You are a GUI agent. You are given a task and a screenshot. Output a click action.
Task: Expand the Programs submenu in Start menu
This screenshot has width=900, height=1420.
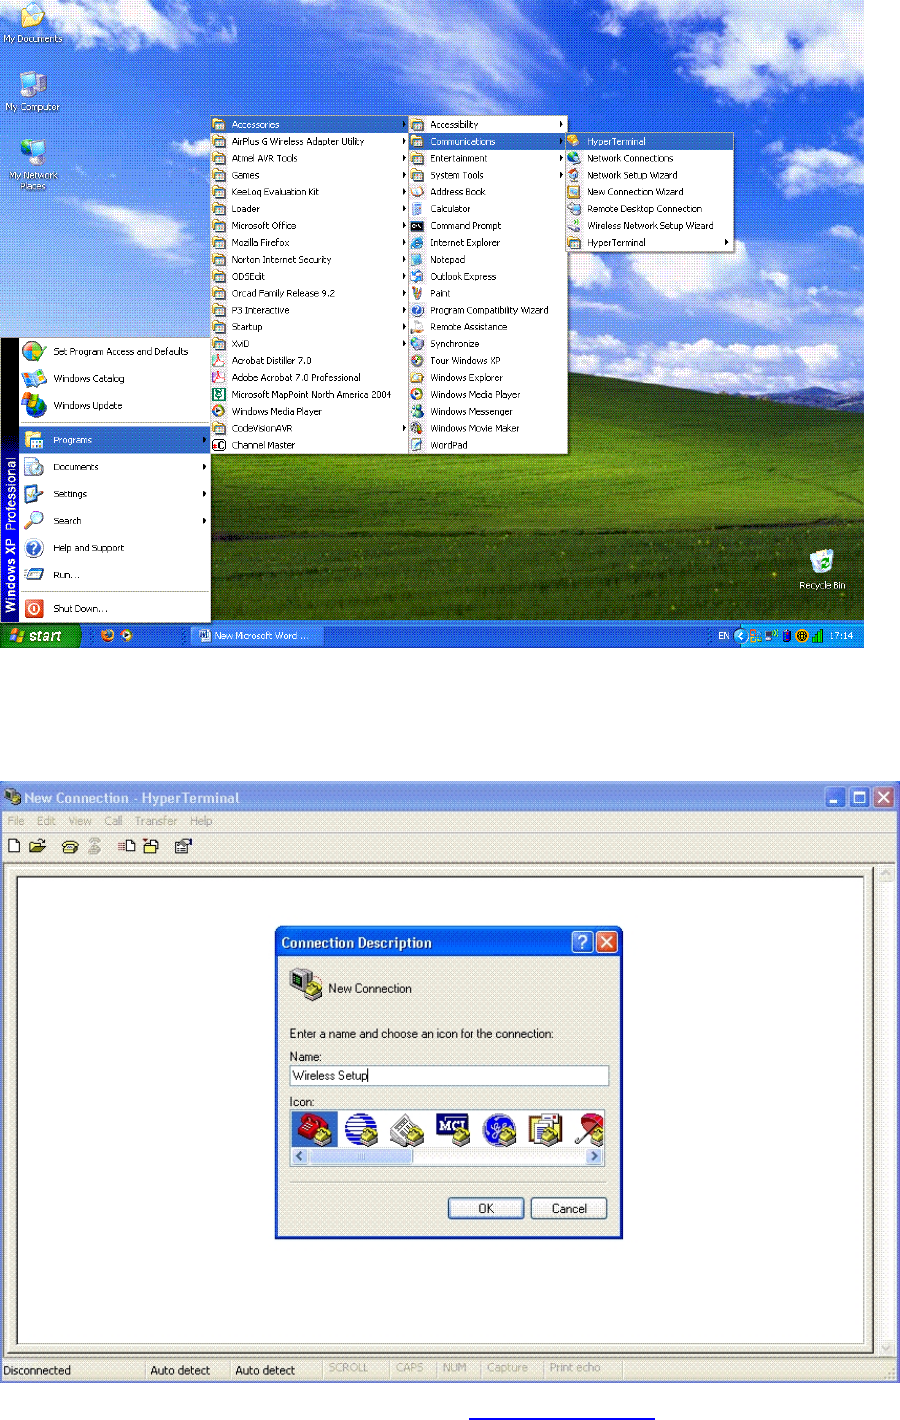pyautogui.click(x=115, y=440)
